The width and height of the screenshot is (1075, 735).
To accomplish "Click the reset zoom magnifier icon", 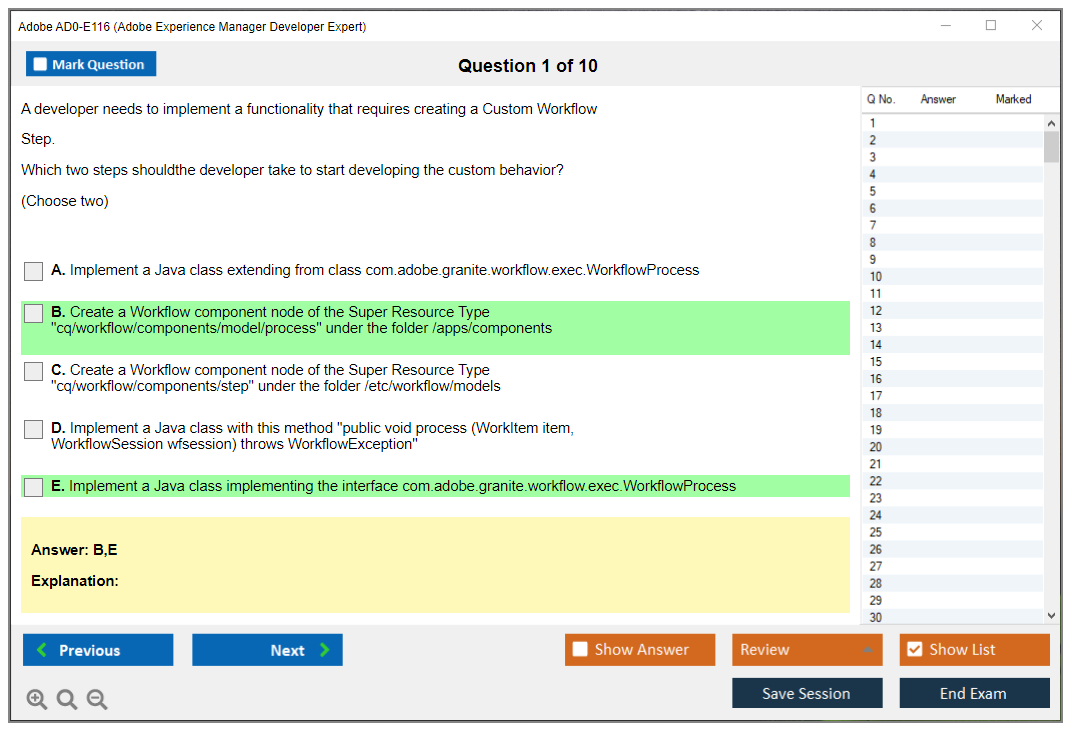I will (x=67, y=700).
